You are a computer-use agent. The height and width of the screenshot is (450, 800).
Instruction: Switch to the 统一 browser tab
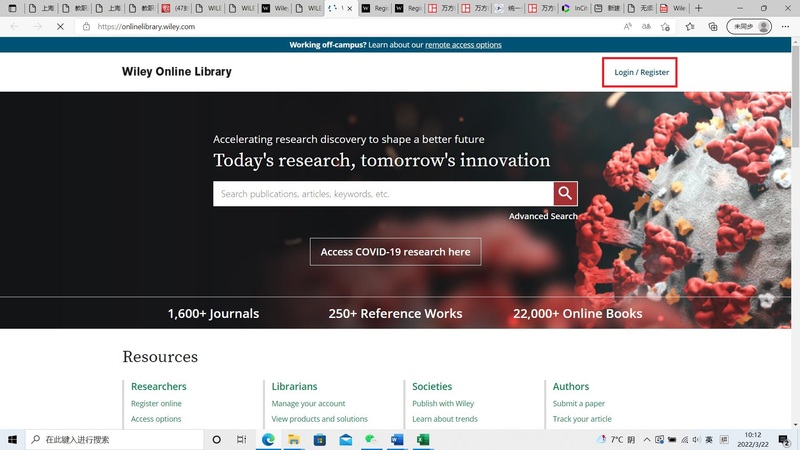[508, 8]
